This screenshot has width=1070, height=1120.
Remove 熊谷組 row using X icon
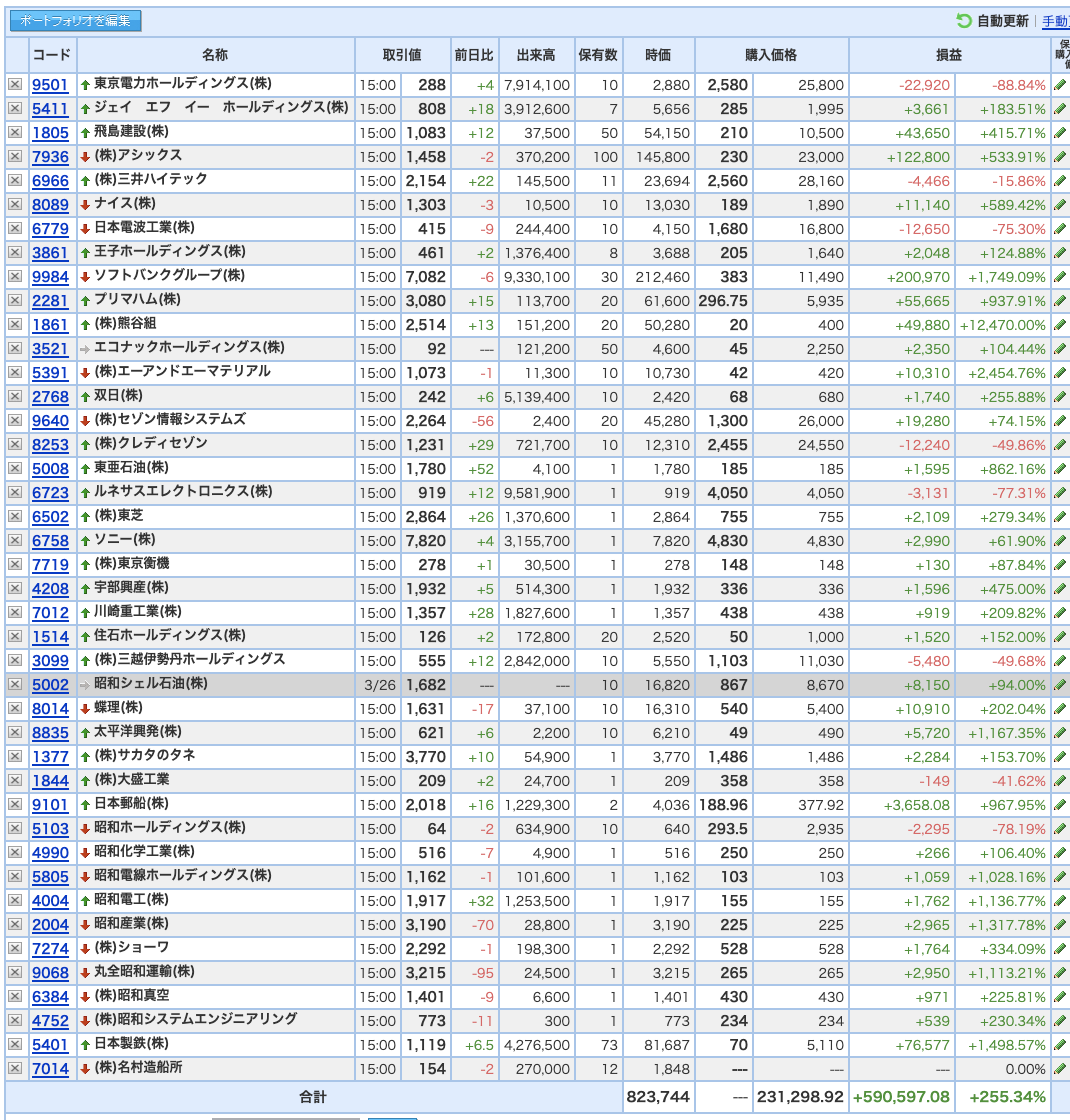tap(15, 324)
